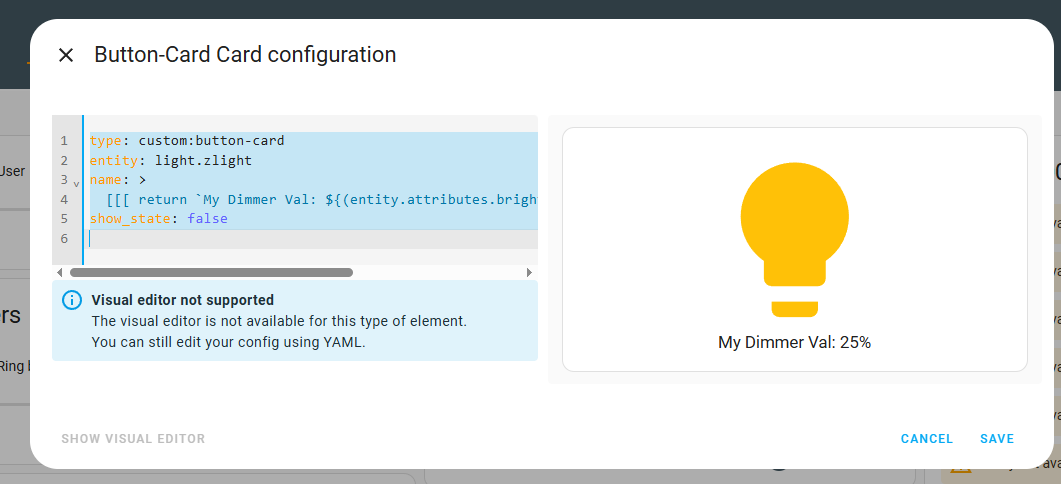
Task: Place cursor on empty line 6
Action: click(313, 238)
